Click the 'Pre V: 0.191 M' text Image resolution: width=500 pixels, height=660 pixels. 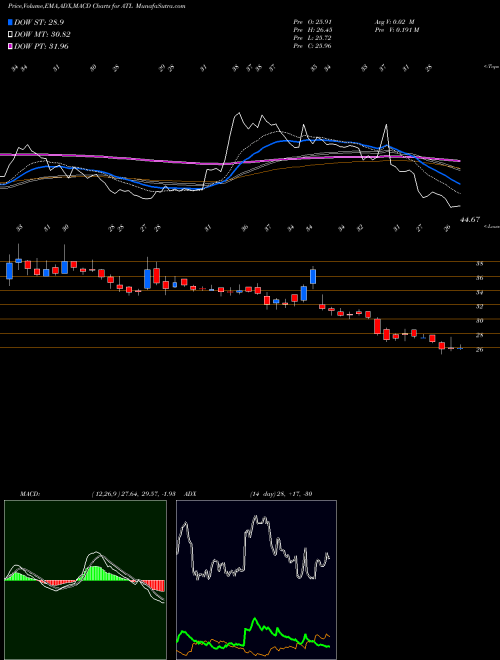pyautogui.click(x=396, y=29)
